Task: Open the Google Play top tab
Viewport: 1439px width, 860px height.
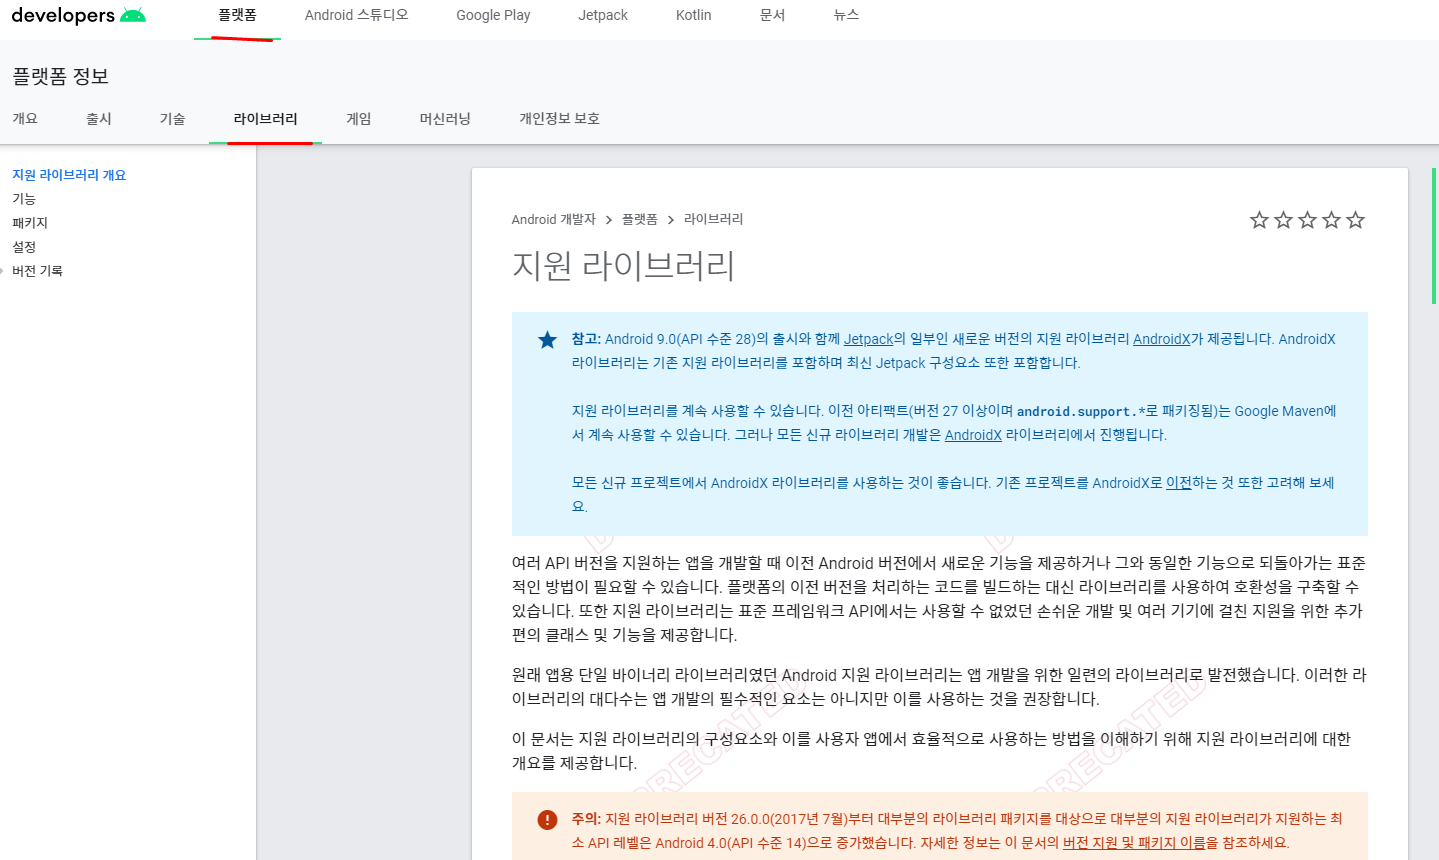Action: tap(493, 15)
